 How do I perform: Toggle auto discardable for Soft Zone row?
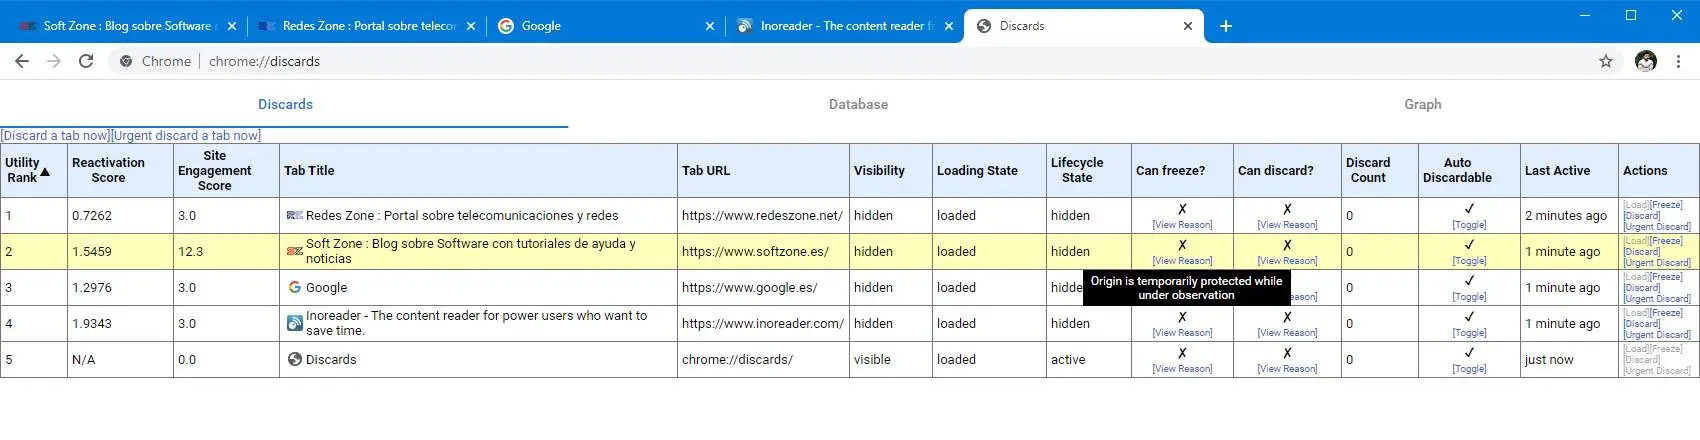pos(1469,261)
